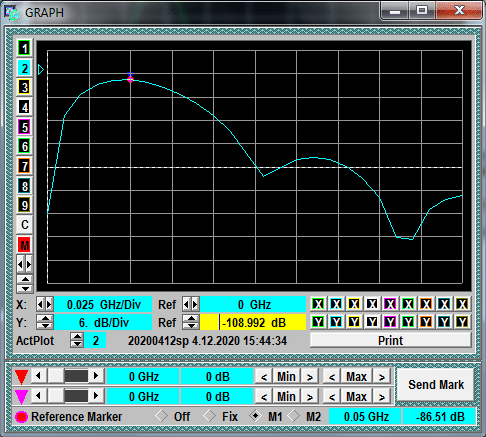
Task: Click the up arrow below the plot buttons
Action: 24,279
